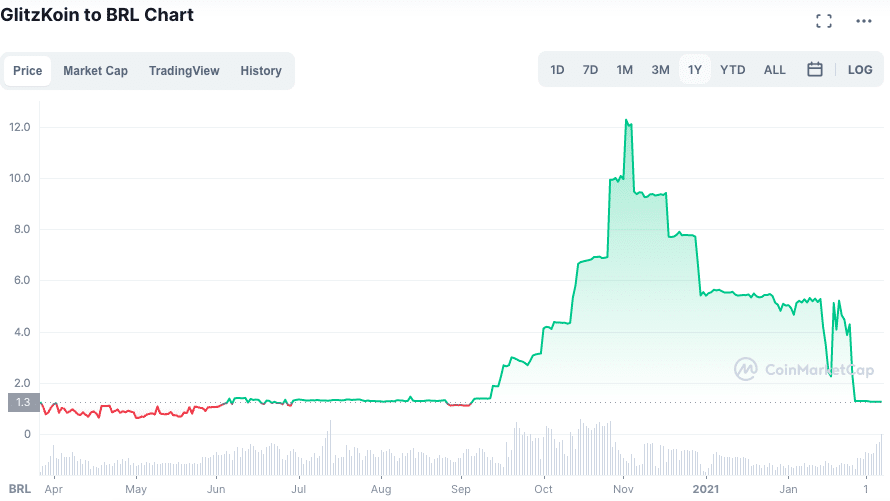Select the 1Y time range

click(695, 70)
